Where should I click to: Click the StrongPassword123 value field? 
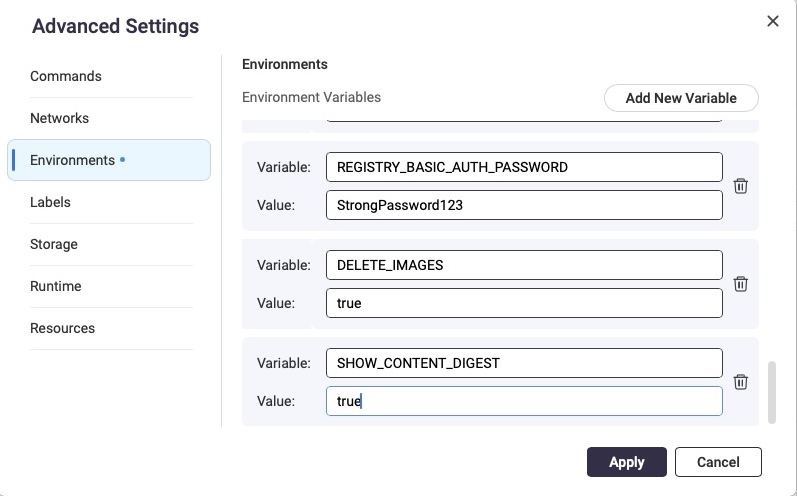click(x=524, y=205)
